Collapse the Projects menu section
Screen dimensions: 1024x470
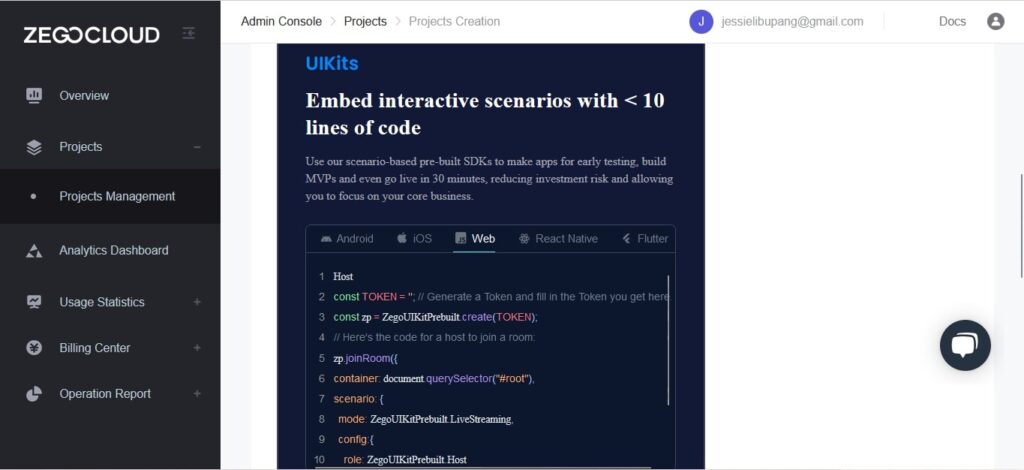[x=197, y=148]
